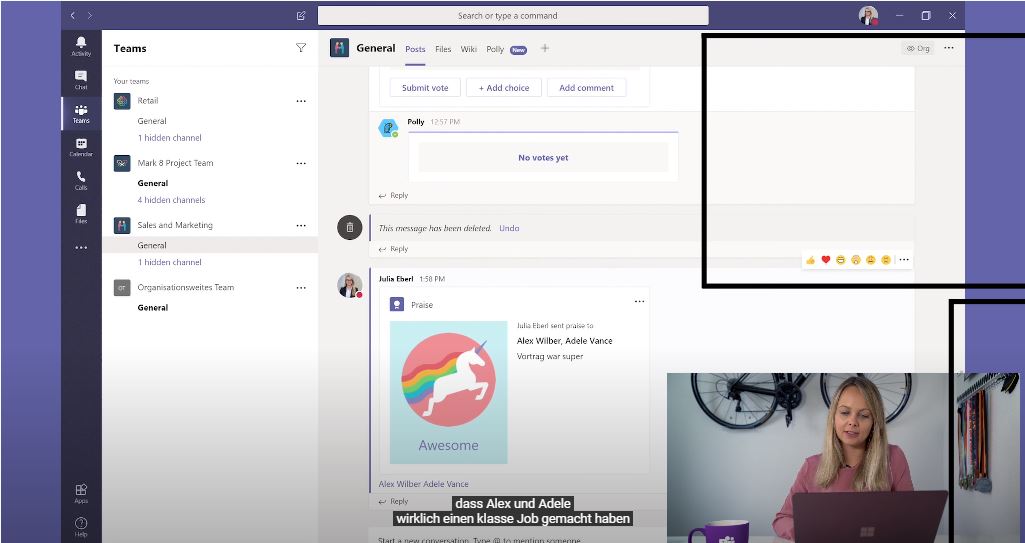Image resolution: width=1025 pixels, height=543 pixels.
Task: Reply to the Polly message
Action: click(394, 195)
